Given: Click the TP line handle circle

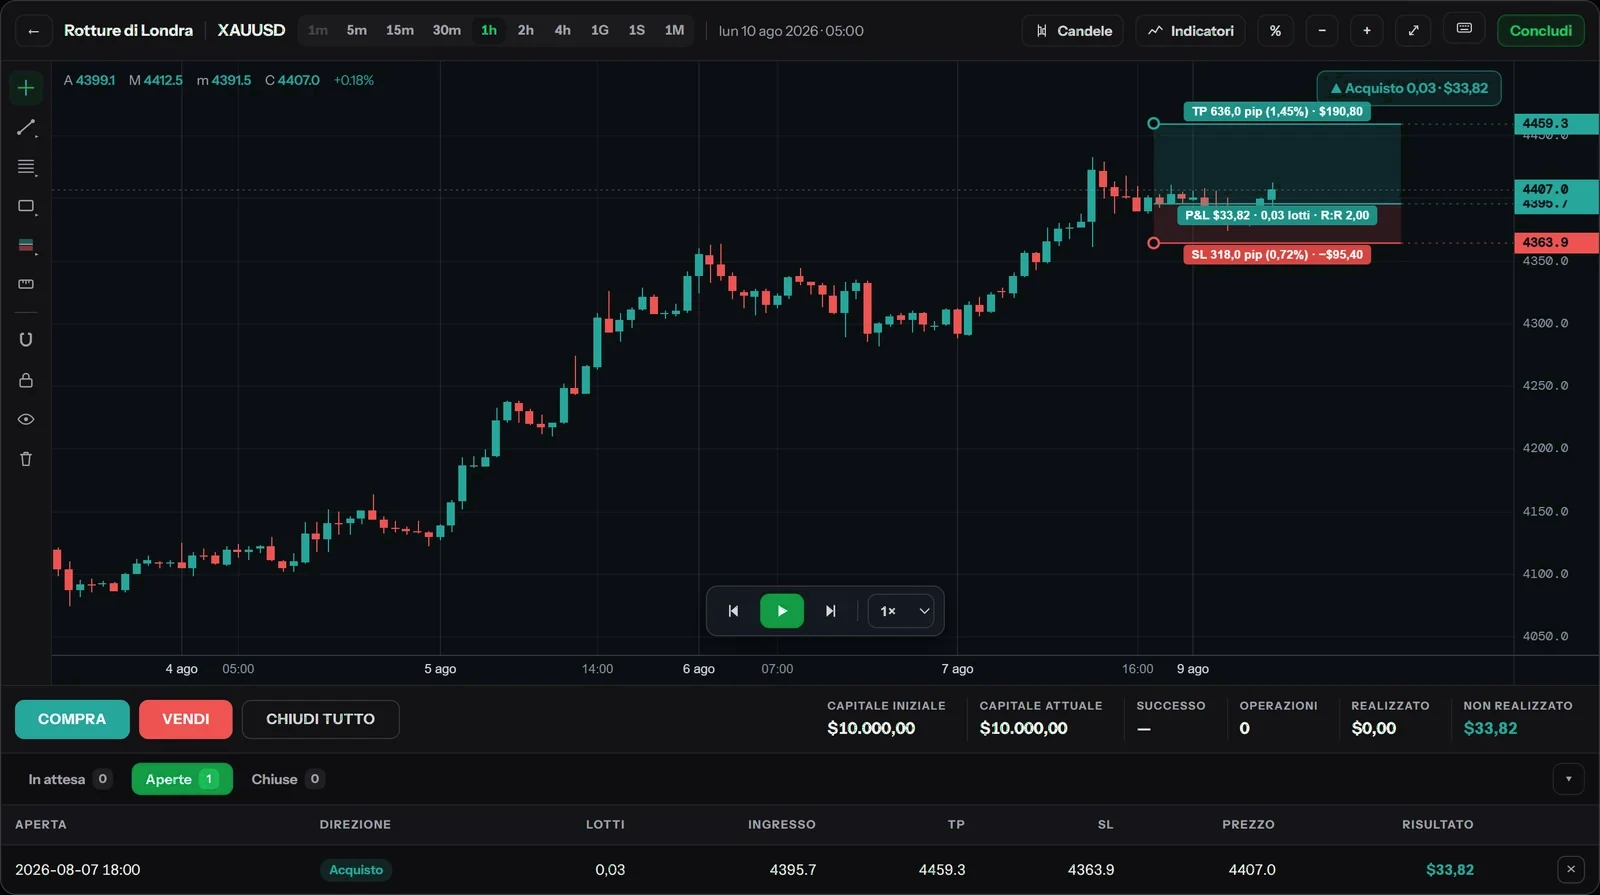Looking at the screenshot, I should click(1154, 124).
